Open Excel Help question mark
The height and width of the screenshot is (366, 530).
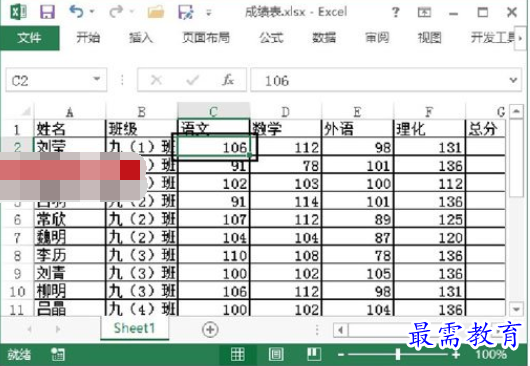click(395, 13)
